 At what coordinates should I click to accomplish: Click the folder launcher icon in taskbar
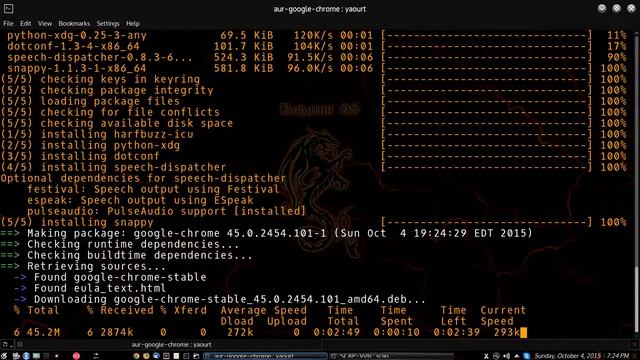[196, 356]
